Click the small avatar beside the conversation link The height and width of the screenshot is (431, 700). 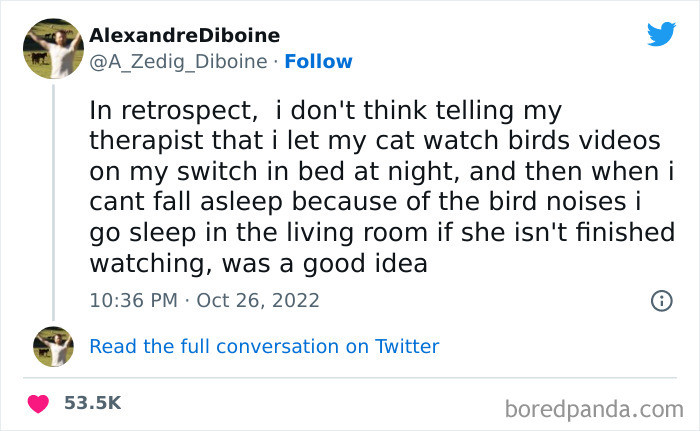(53, 346)
